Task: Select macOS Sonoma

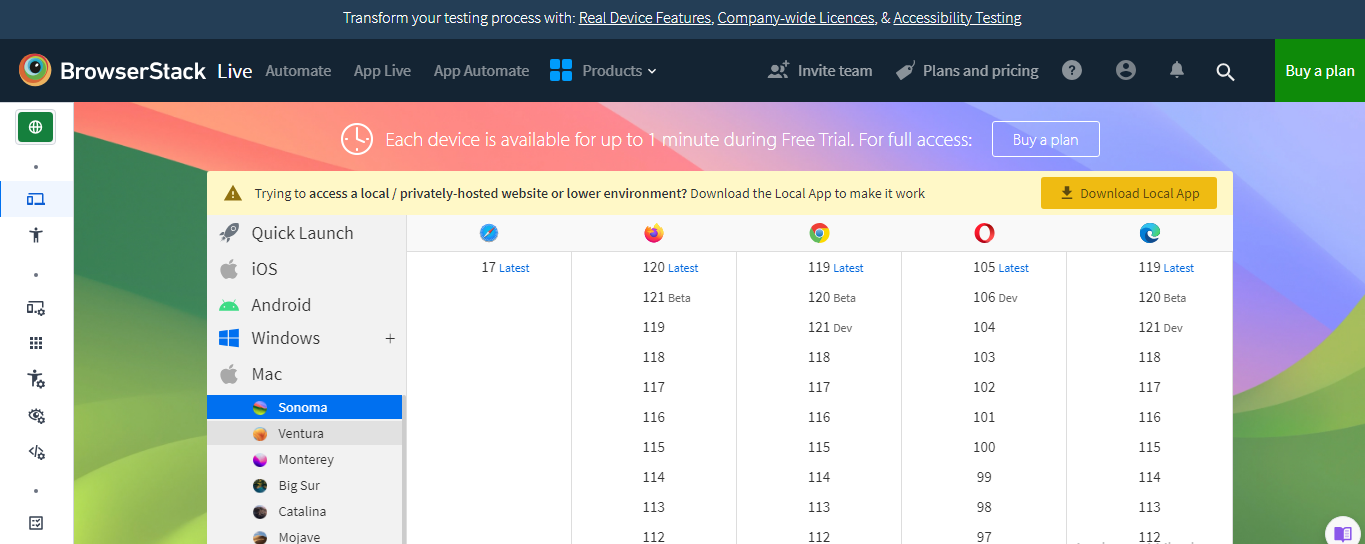Action: [x=304, y=407]
